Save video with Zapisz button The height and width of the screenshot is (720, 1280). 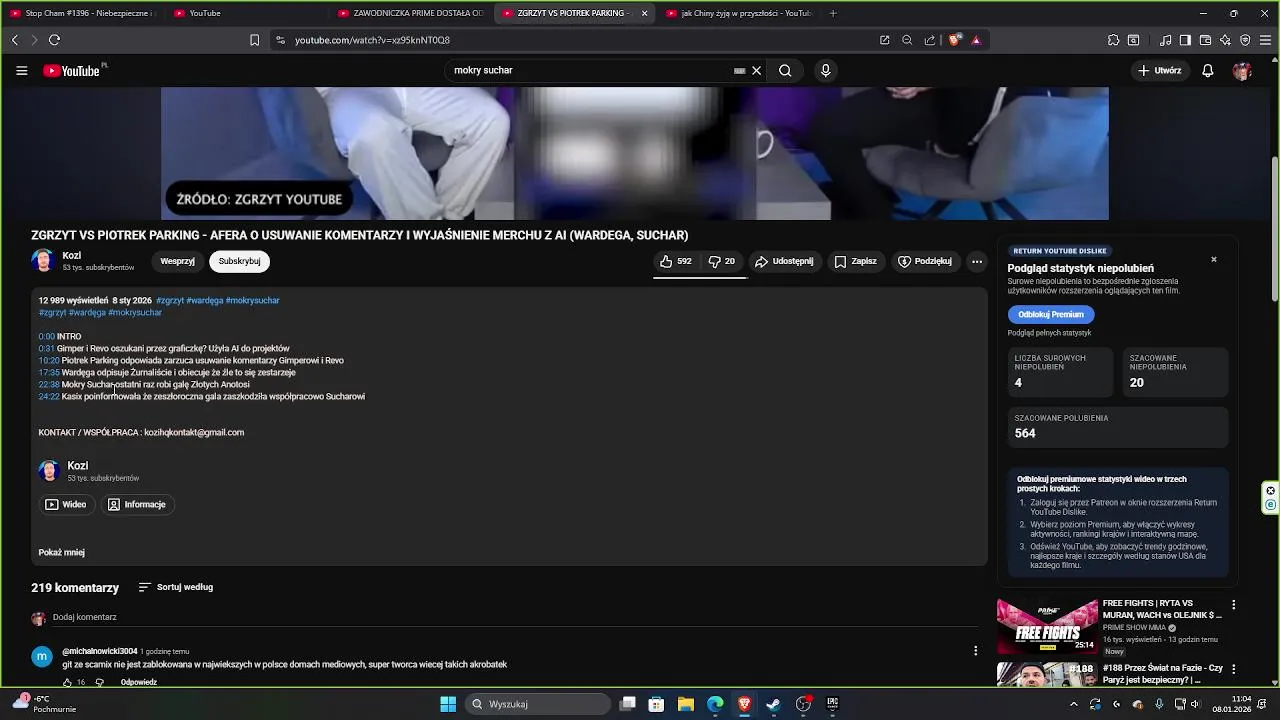pyautogui.click(x=856, y=261)
